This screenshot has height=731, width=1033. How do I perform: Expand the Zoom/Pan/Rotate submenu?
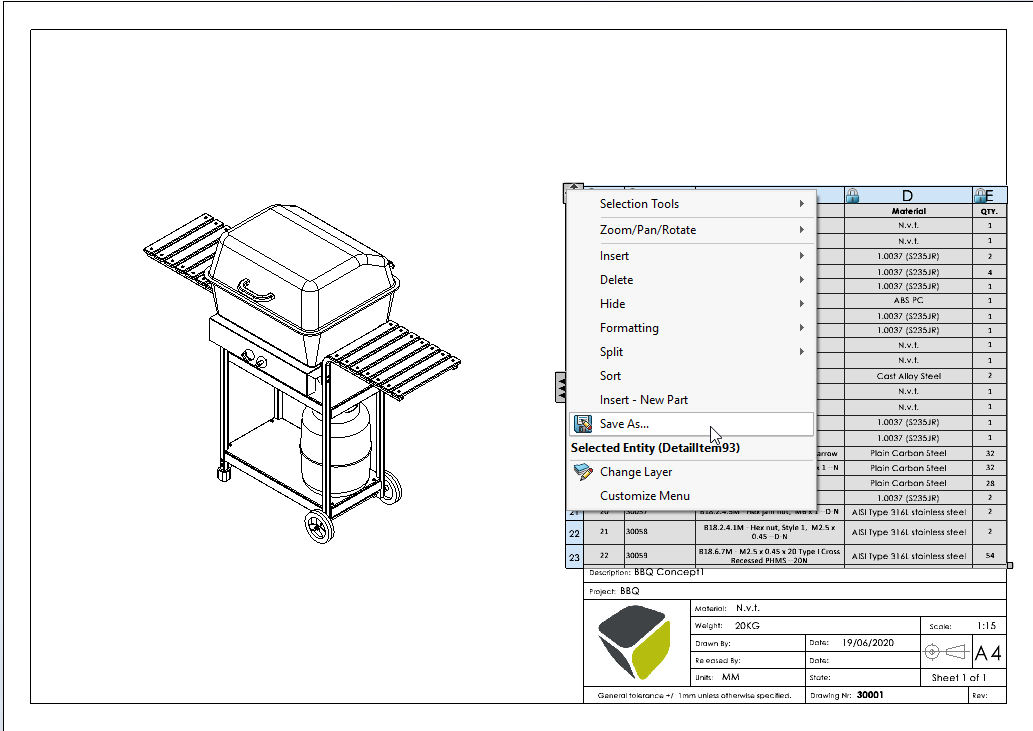(x=646, y=229)
